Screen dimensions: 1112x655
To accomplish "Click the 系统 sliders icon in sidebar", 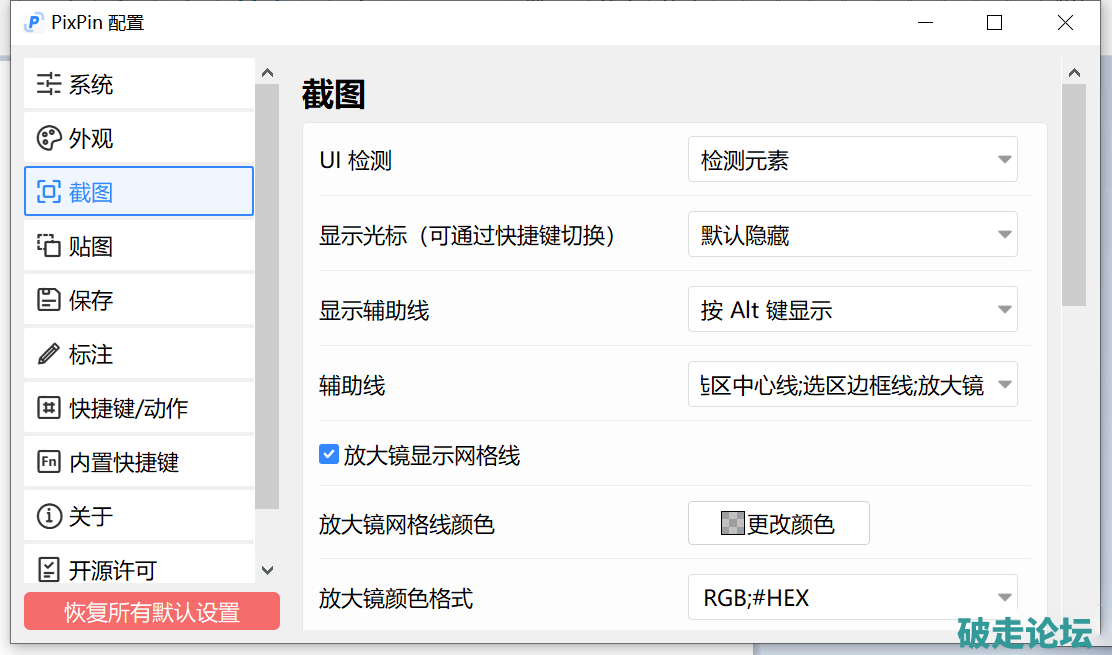I will coord(49,85).
